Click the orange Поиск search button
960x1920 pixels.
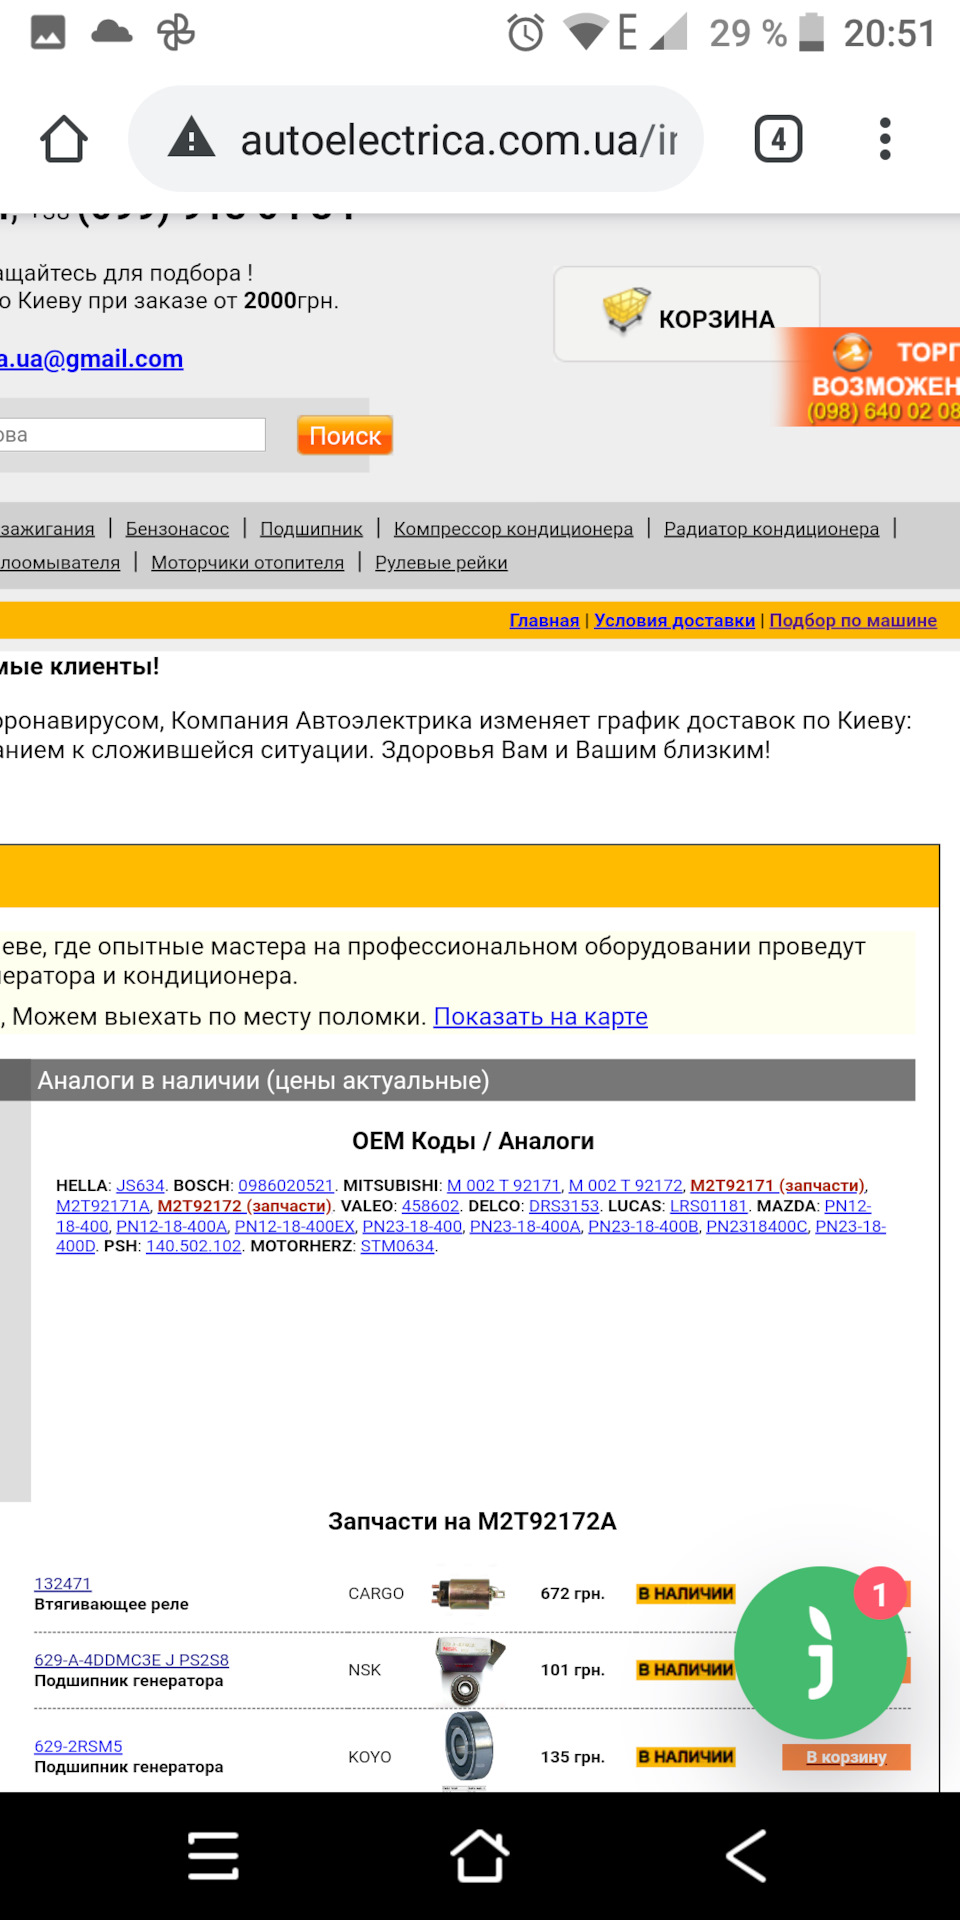coord(345,435)
